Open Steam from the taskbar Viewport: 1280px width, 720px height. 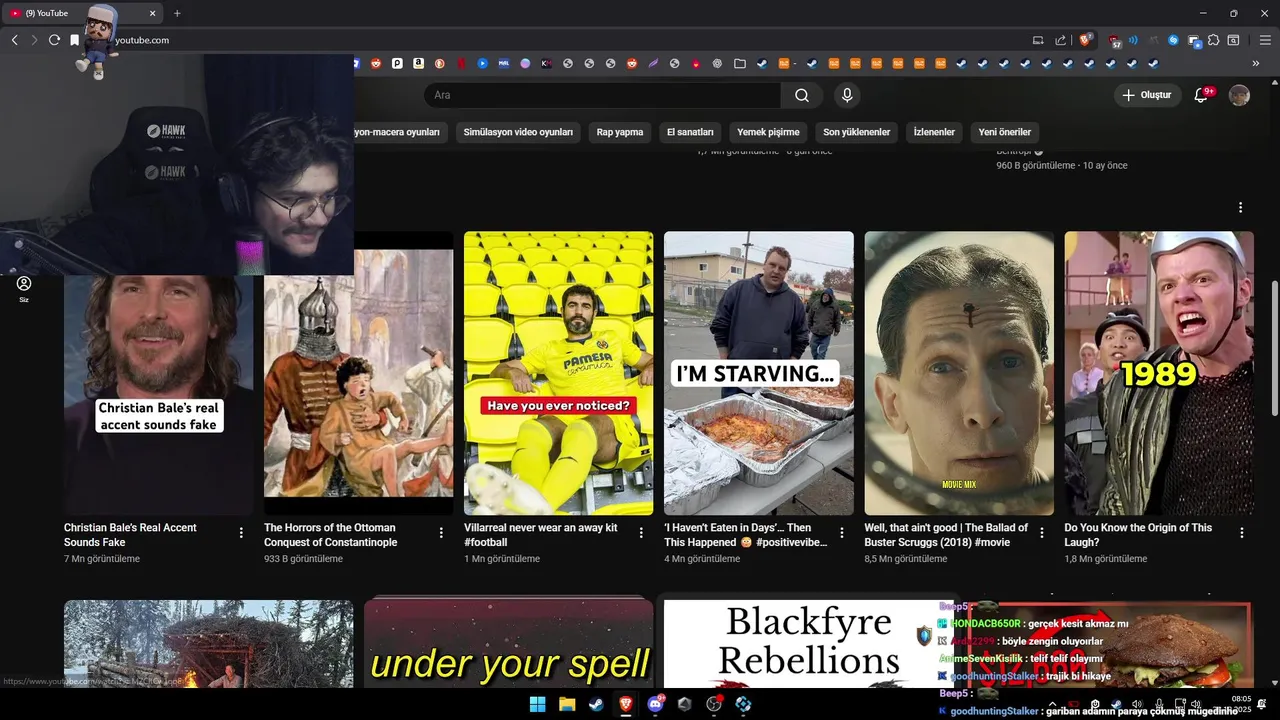(x=596, y=704)
